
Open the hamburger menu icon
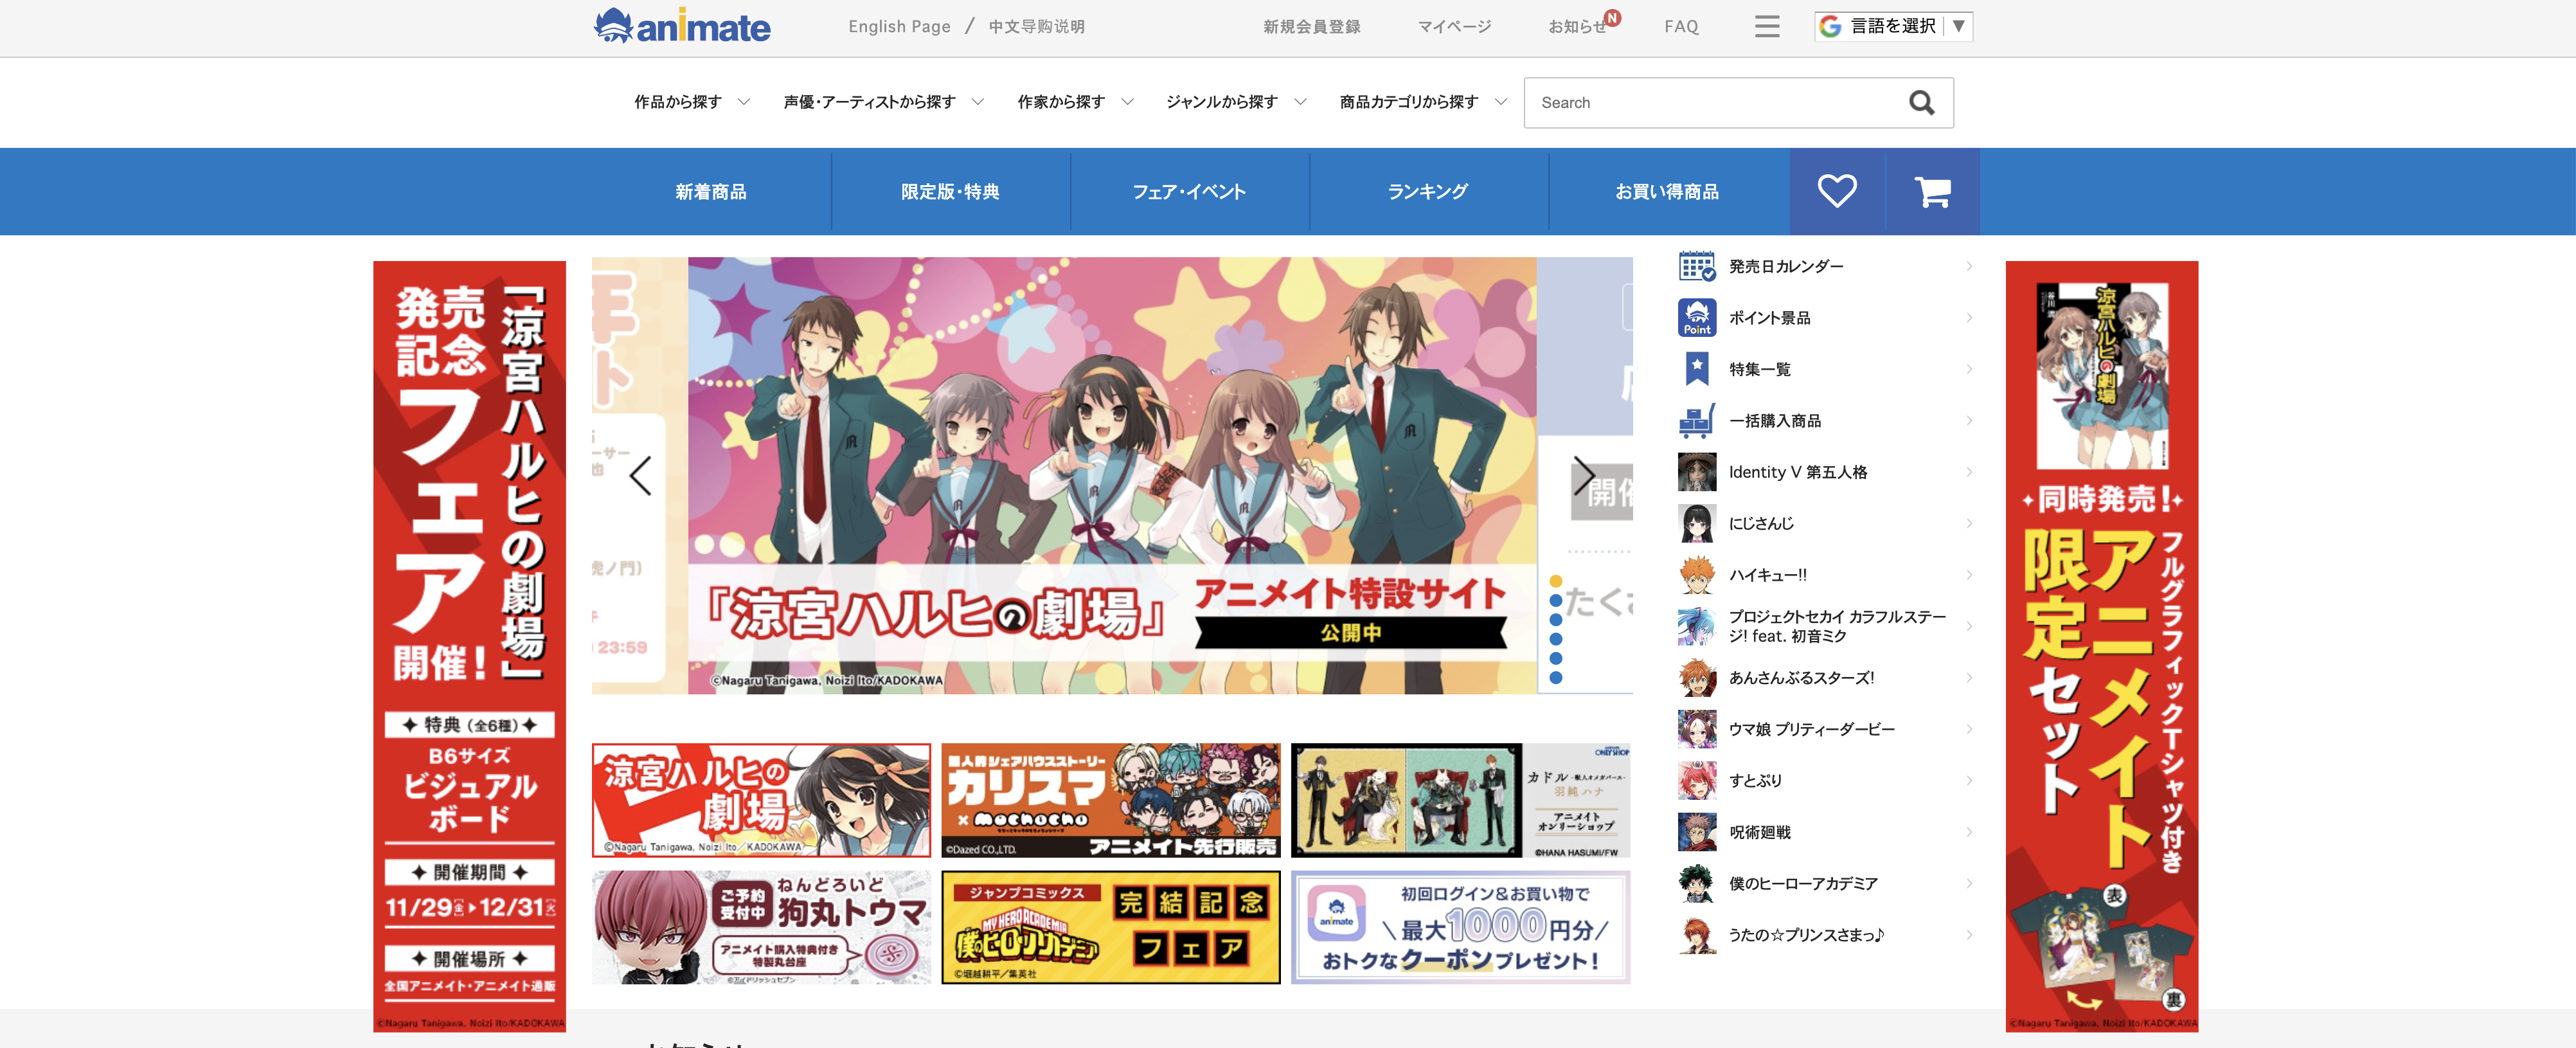pos(1767,27)
